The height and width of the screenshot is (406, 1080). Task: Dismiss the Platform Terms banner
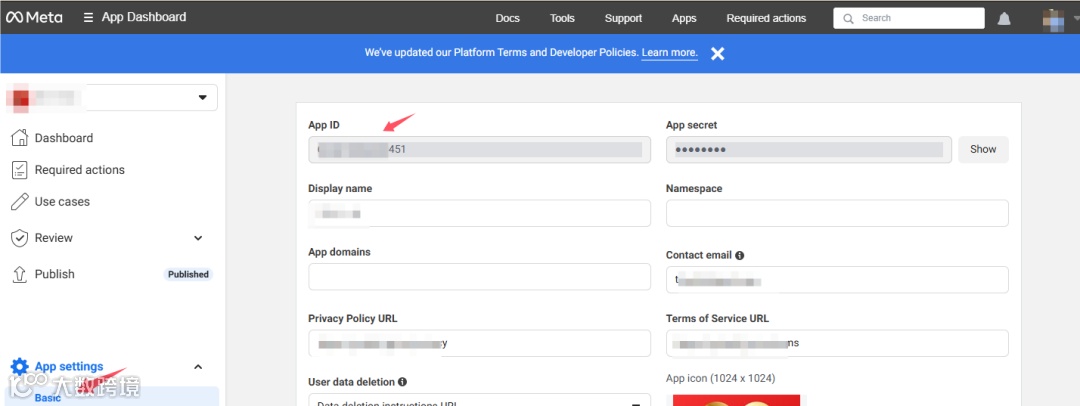718,53
